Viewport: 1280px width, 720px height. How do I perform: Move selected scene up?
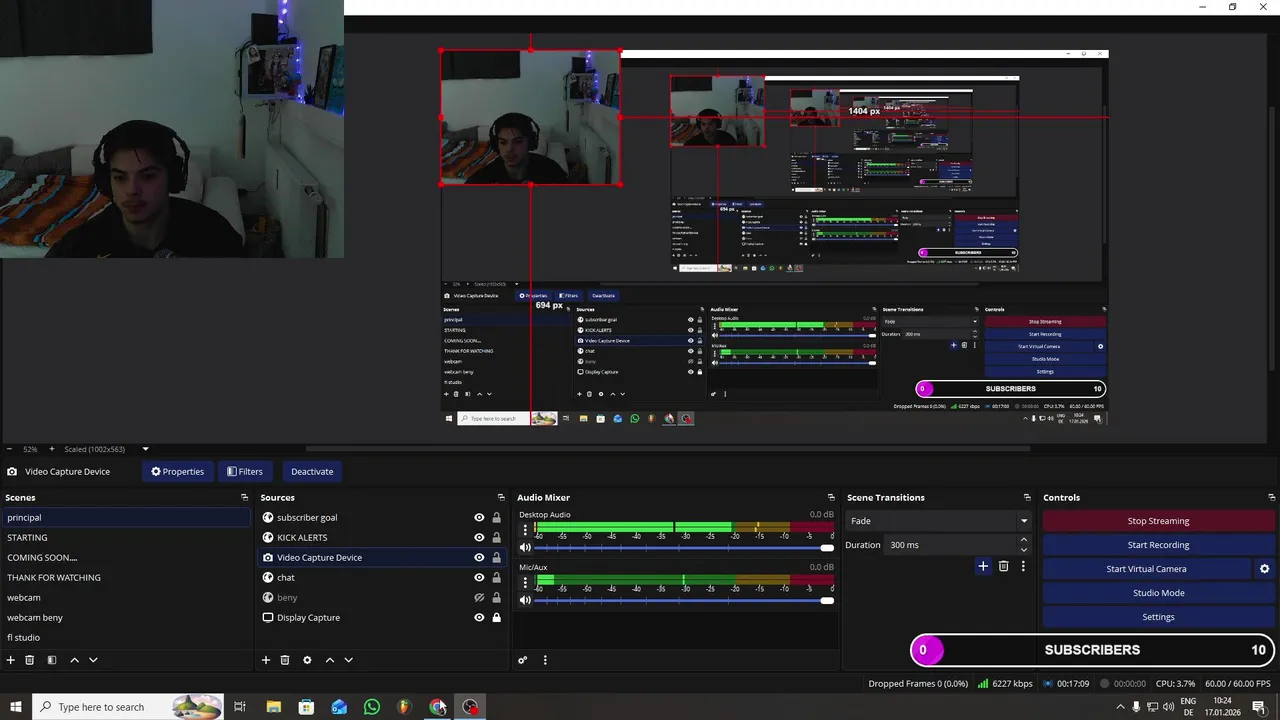74,660
